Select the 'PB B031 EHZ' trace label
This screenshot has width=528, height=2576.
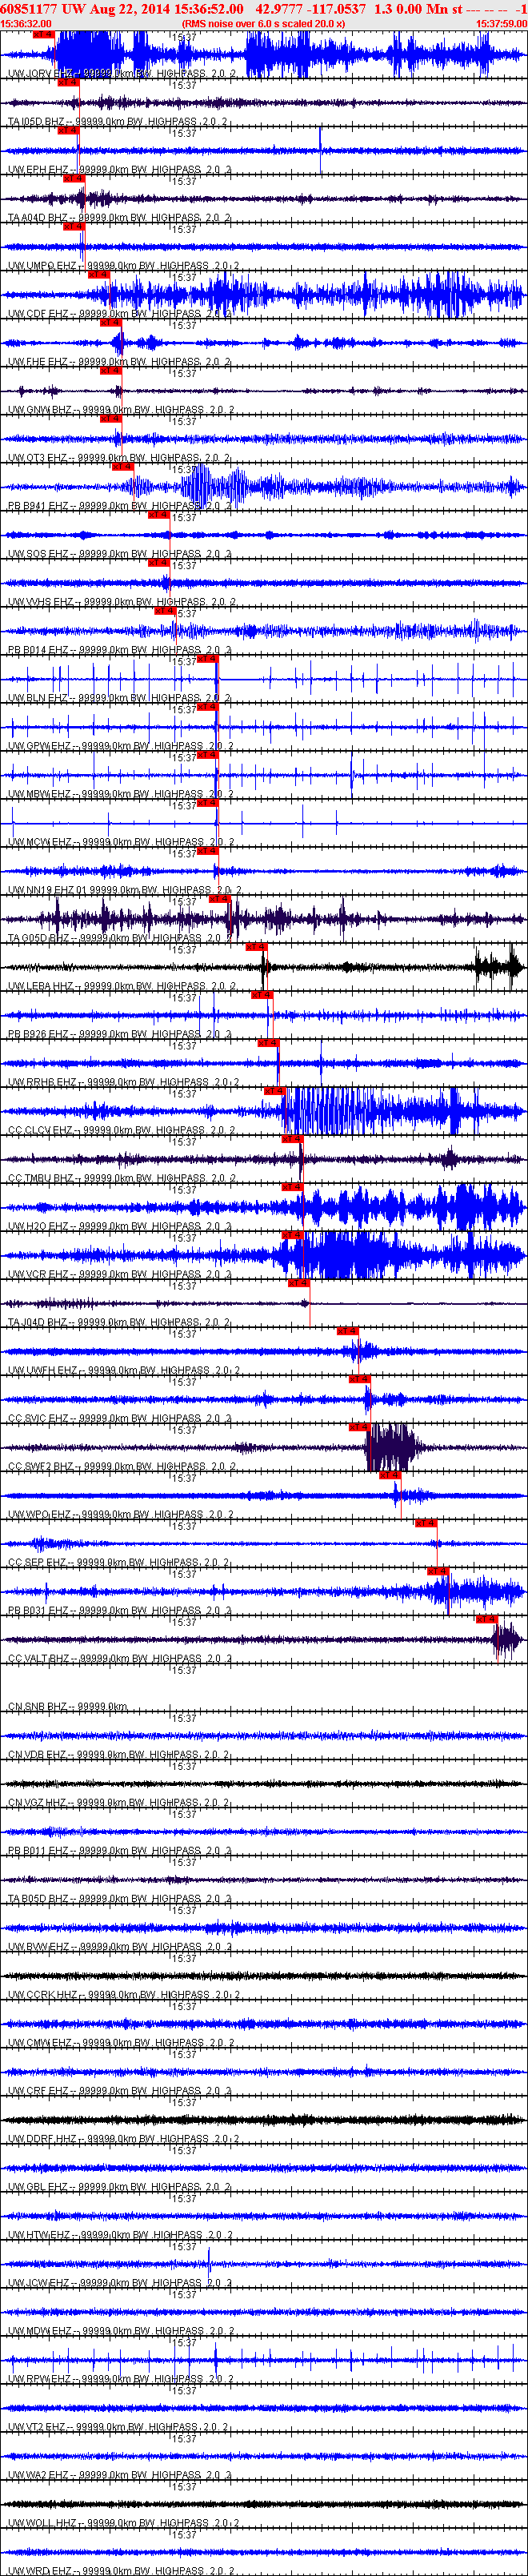(x=119, y=1610)
